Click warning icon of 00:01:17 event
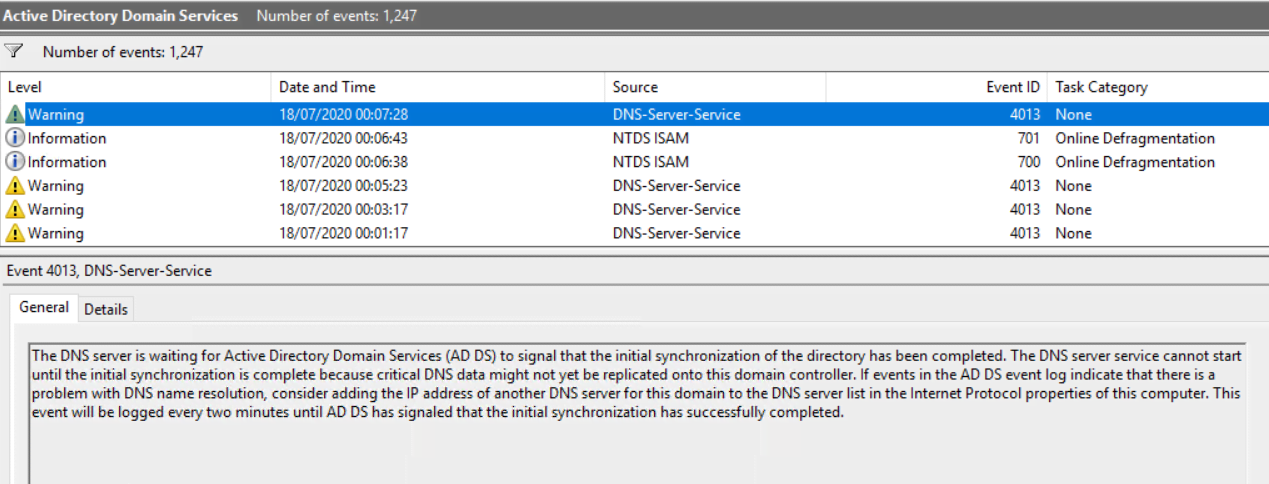This screenshot has height=484, width=1269. (x=15, y=233)
